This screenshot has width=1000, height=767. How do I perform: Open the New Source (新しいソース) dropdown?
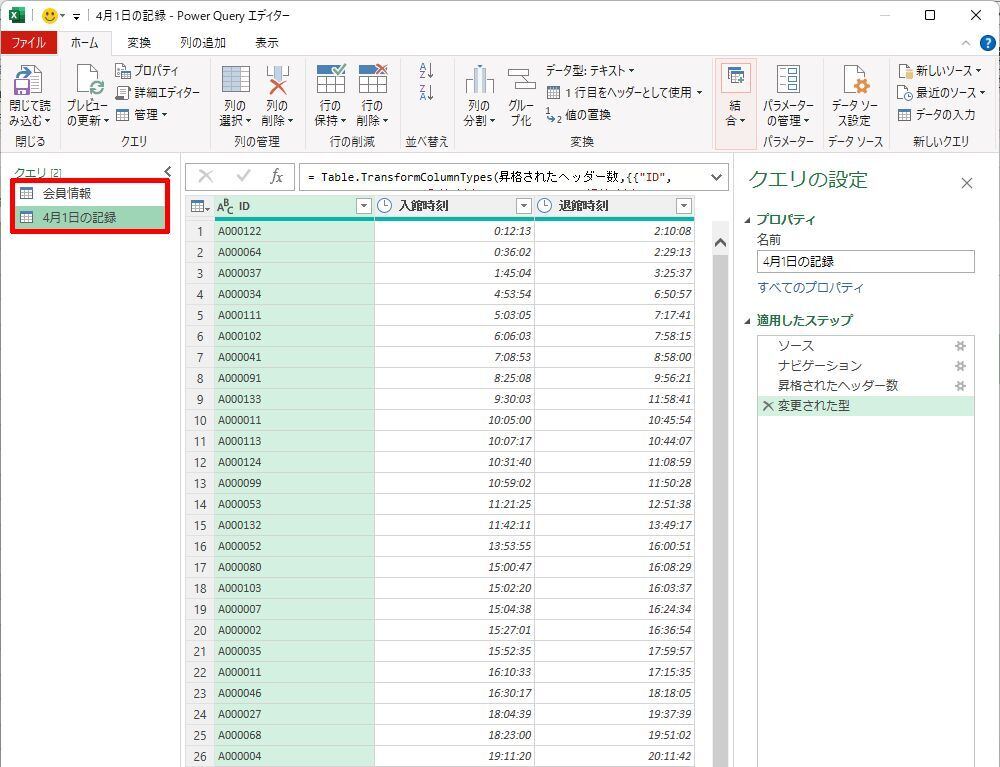tap(940, 70)
